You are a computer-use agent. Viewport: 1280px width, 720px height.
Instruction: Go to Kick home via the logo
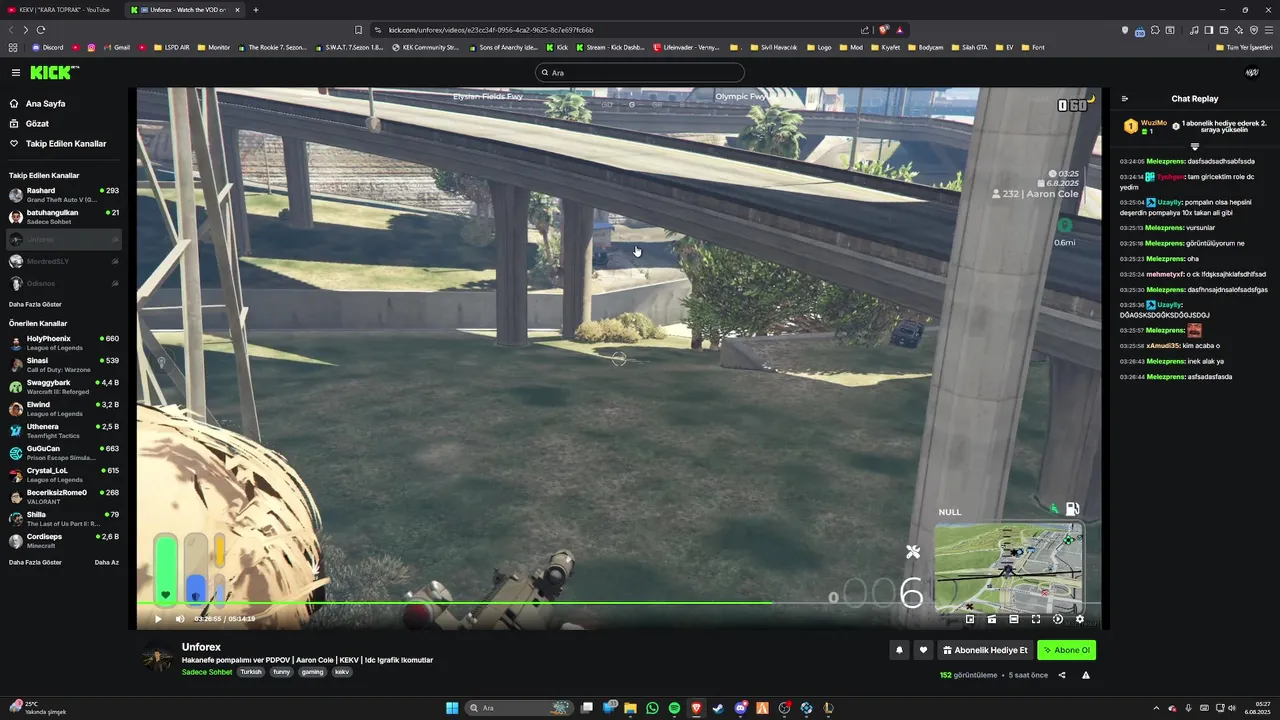point(53,72)
